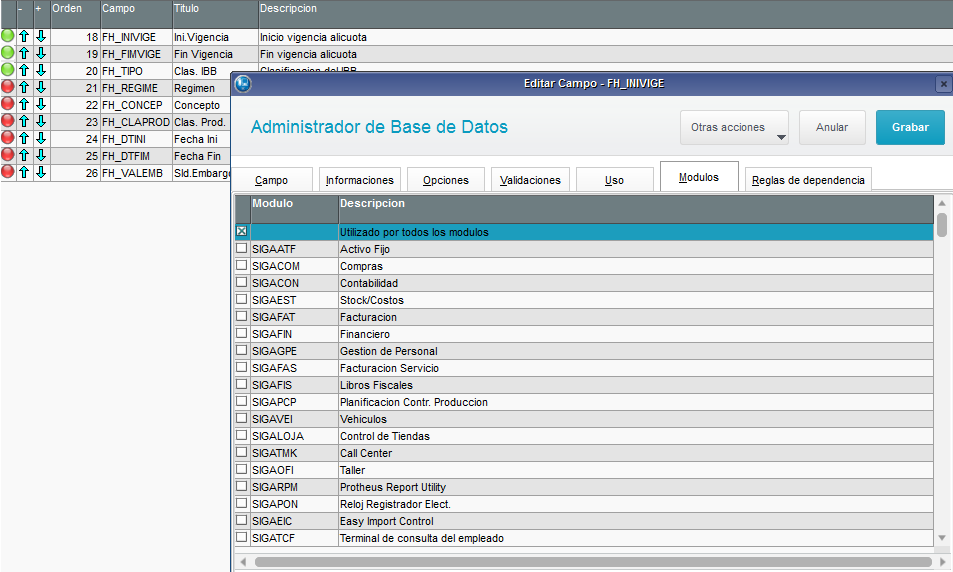Uncheck 'Utilizado por todos los modulos' checkbox
The height and width of the screenshot is (572, 953).
pos(241,231)
